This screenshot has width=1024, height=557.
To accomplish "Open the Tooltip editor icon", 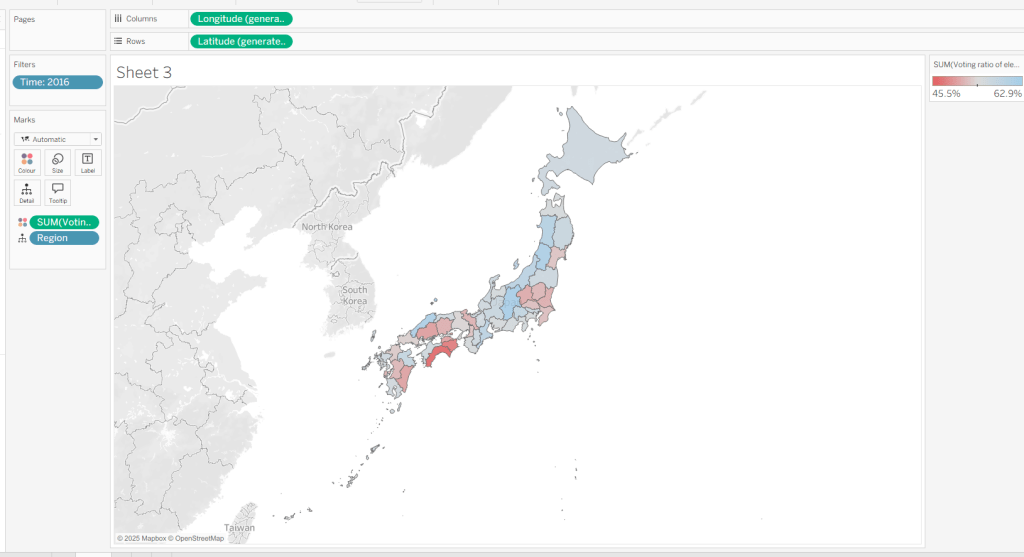I will click(x=57, y=192).
